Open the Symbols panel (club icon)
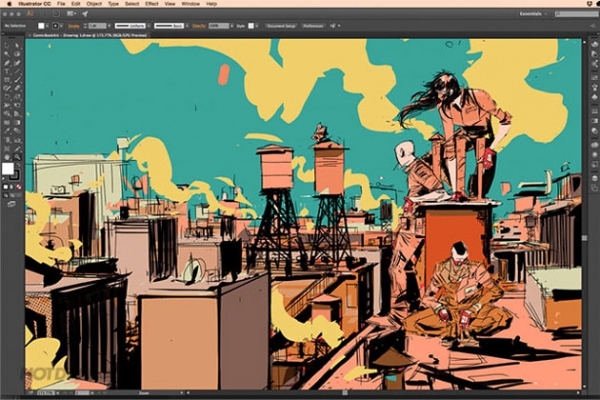 pos(594,98)
